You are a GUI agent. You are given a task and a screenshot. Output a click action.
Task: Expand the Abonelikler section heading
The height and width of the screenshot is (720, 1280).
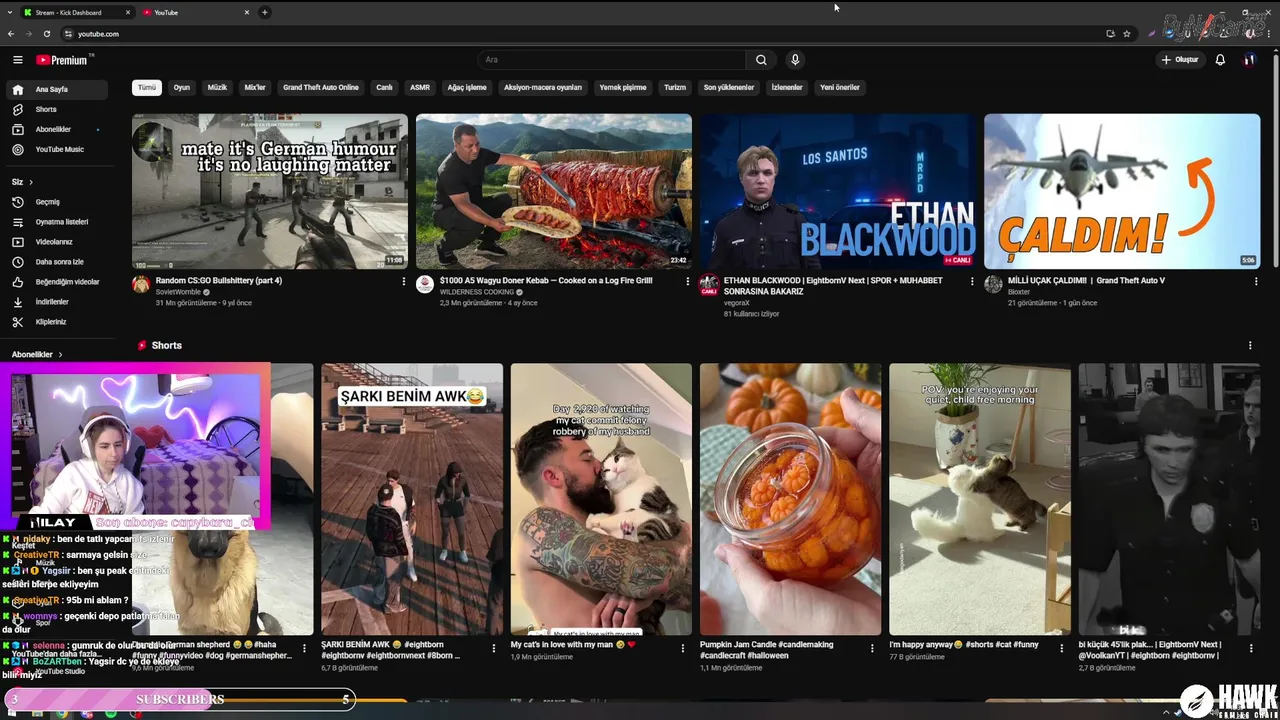[x=37, y=354]
